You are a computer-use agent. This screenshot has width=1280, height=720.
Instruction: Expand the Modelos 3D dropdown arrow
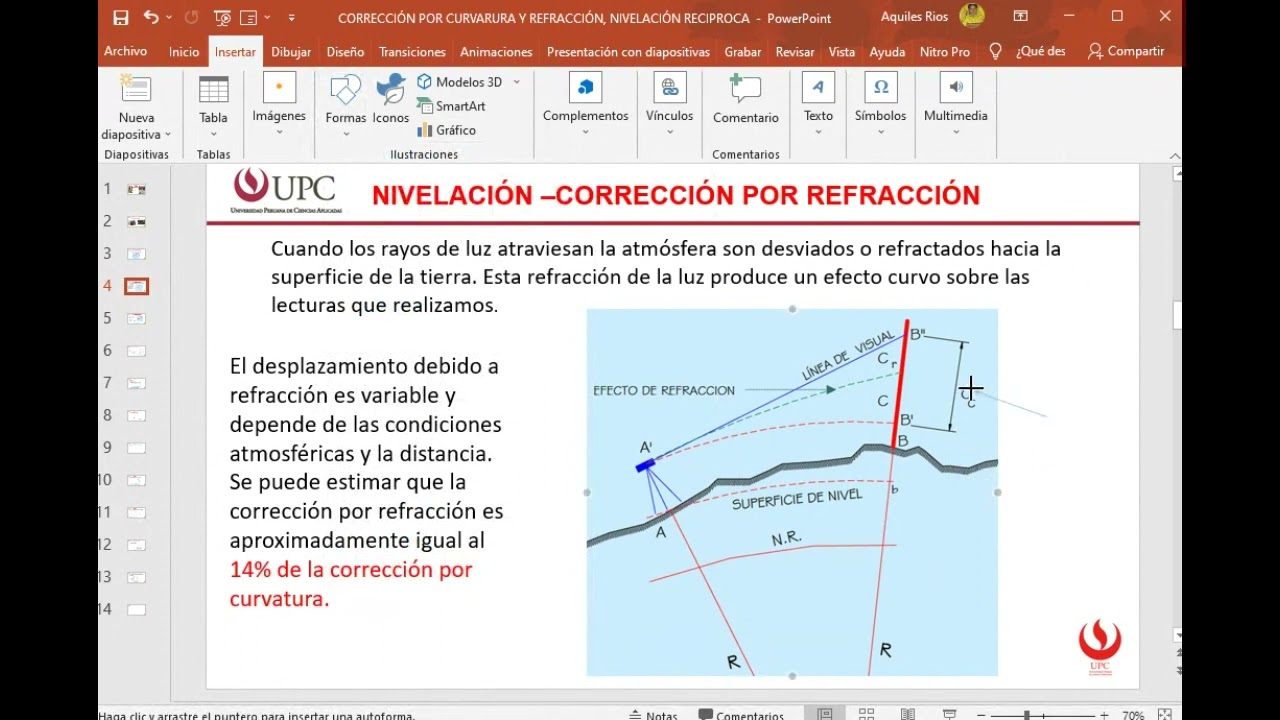pos(517,82)
